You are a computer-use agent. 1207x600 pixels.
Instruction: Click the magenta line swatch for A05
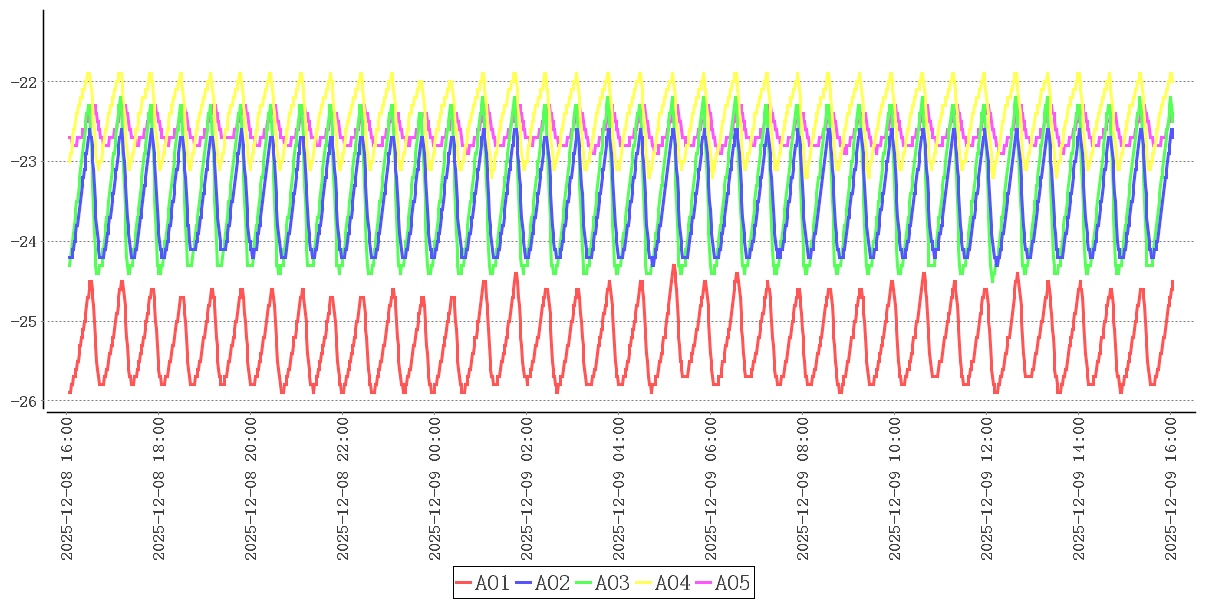tap(704, 583)
